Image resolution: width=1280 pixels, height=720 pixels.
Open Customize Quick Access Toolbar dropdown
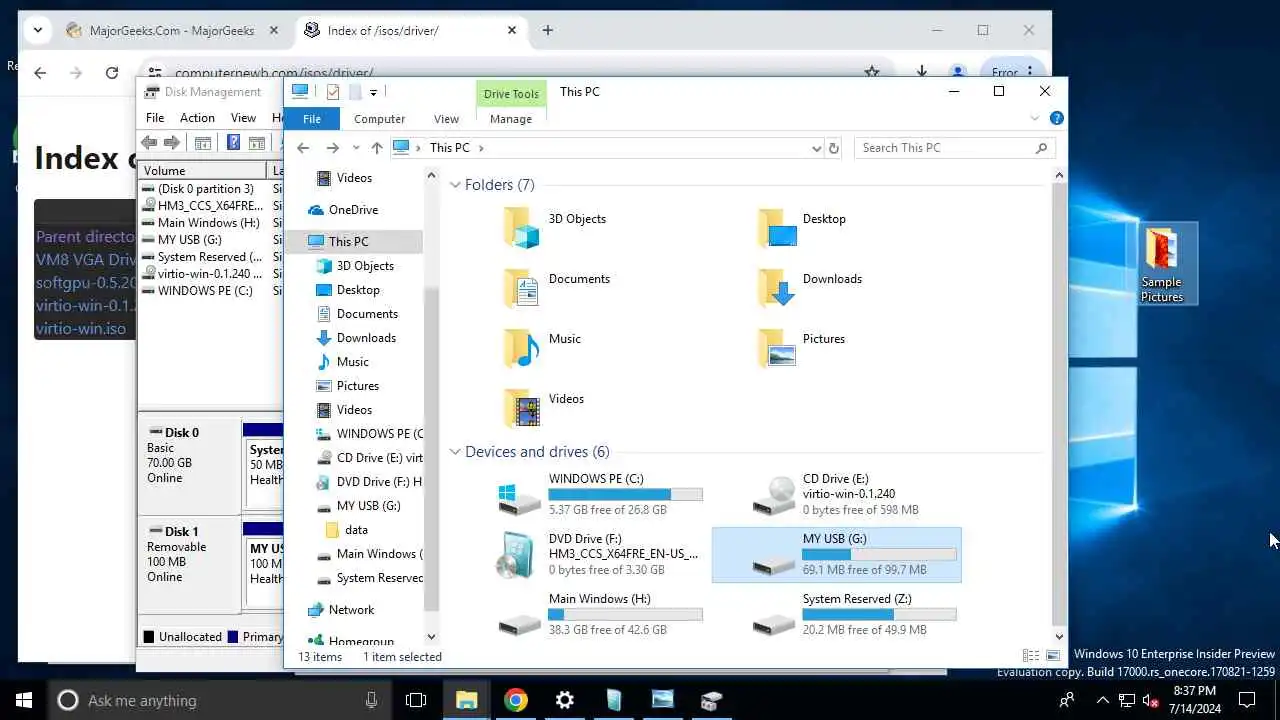click(x=373, y=92)
